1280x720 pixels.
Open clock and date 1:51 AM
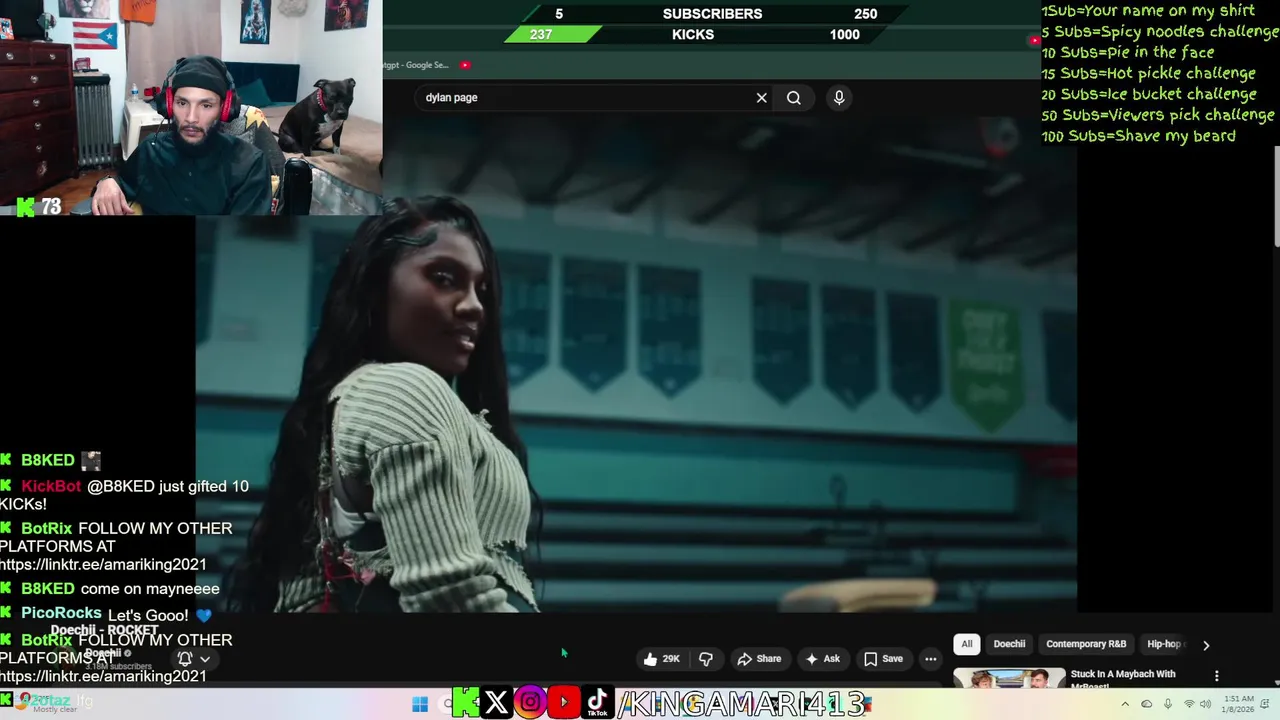[x=1239, y=704]
